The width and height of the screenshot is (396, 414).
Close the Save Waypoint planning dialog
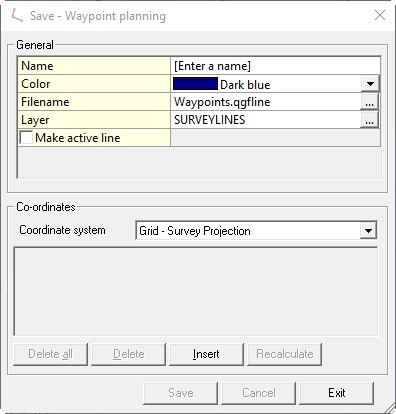(380, 15)
